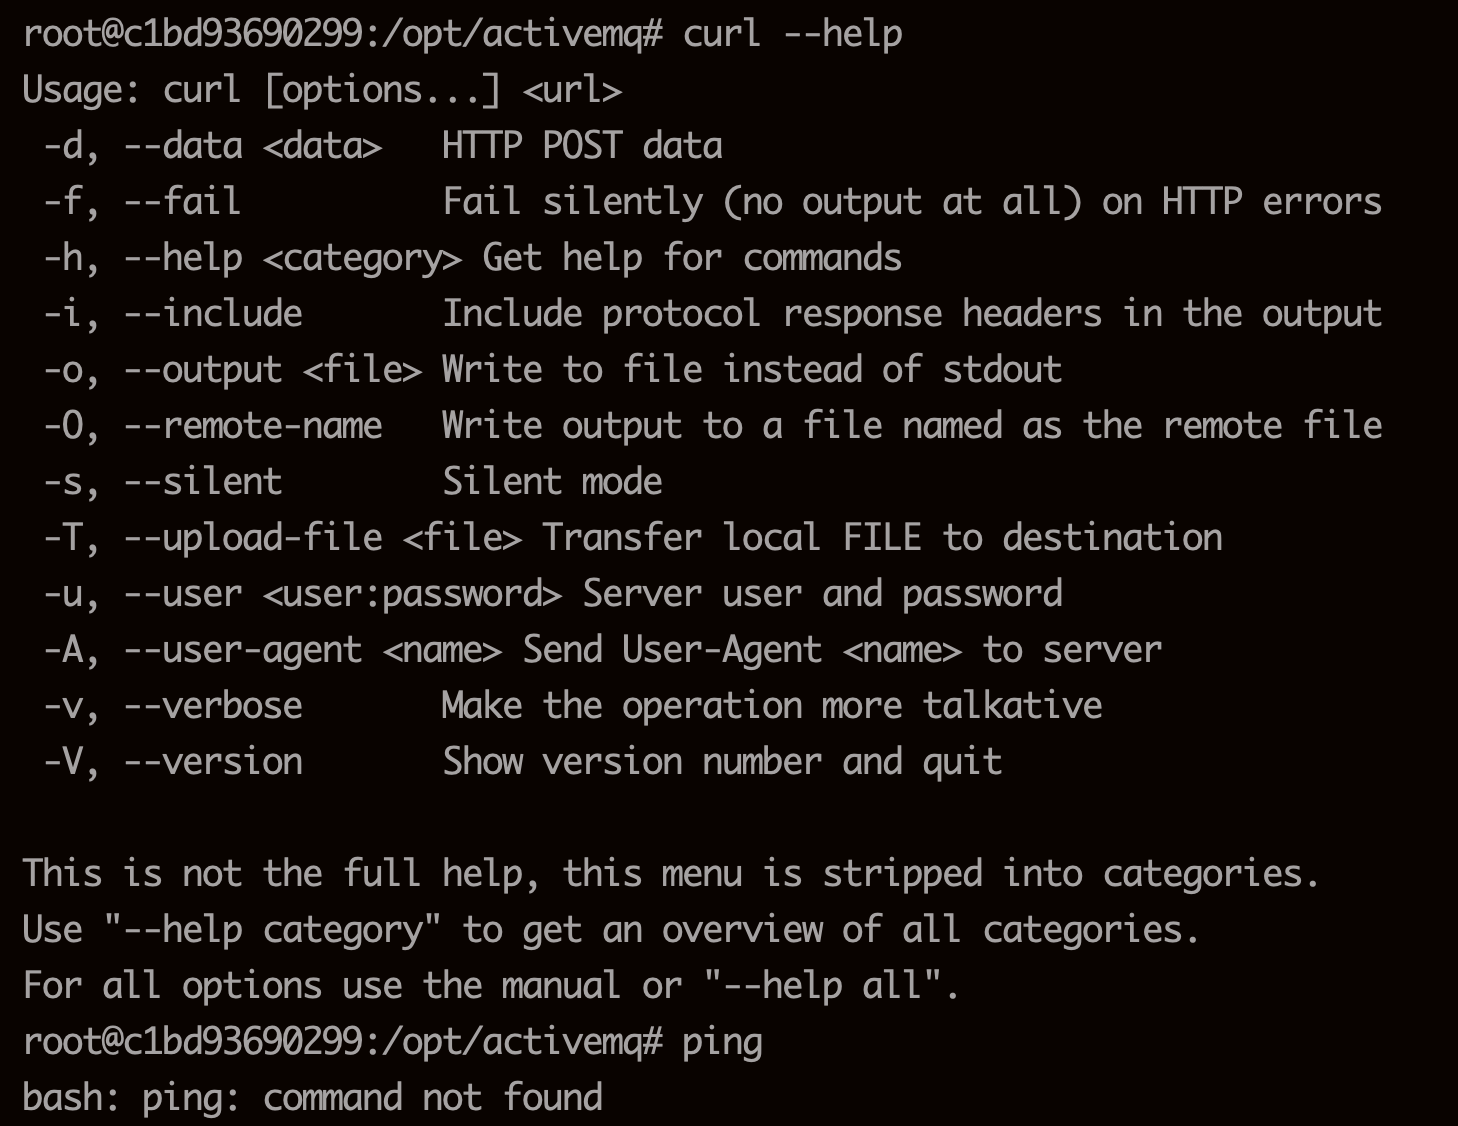Click the quoted "--help category" text
Viewport: 1458px width, 1126px height.
[x=272, y=930]
